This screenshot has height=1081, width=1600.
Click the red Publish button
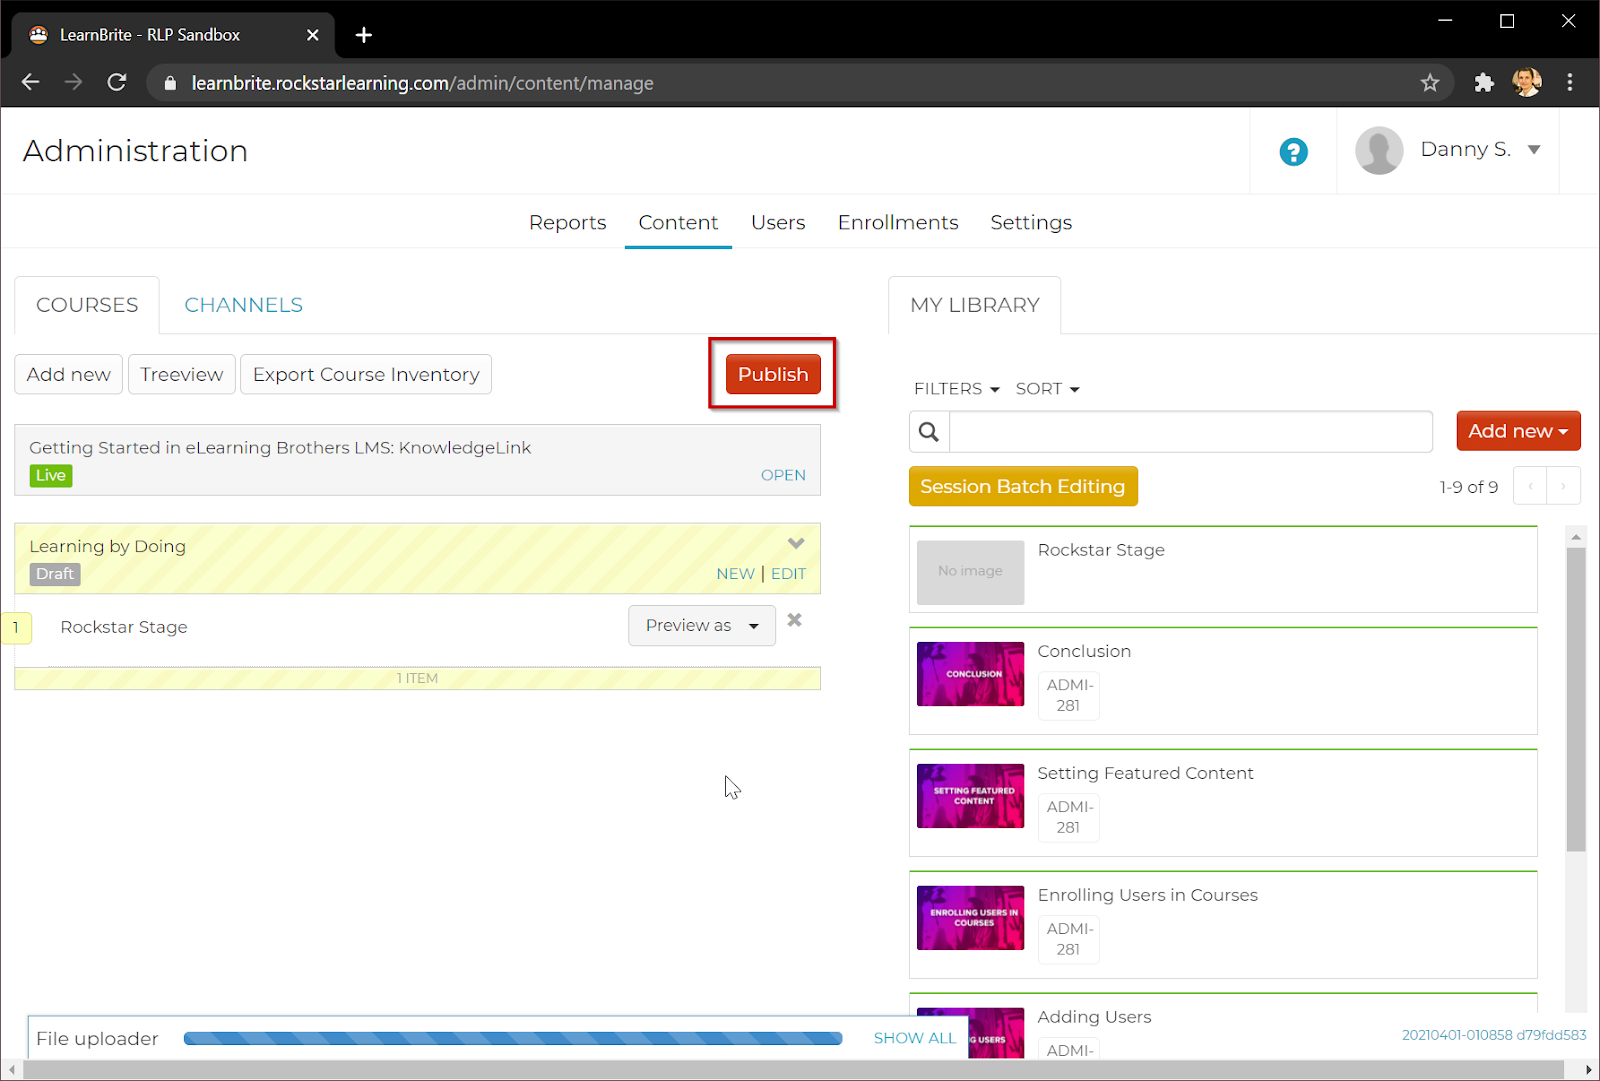click(x=773, y=374)
